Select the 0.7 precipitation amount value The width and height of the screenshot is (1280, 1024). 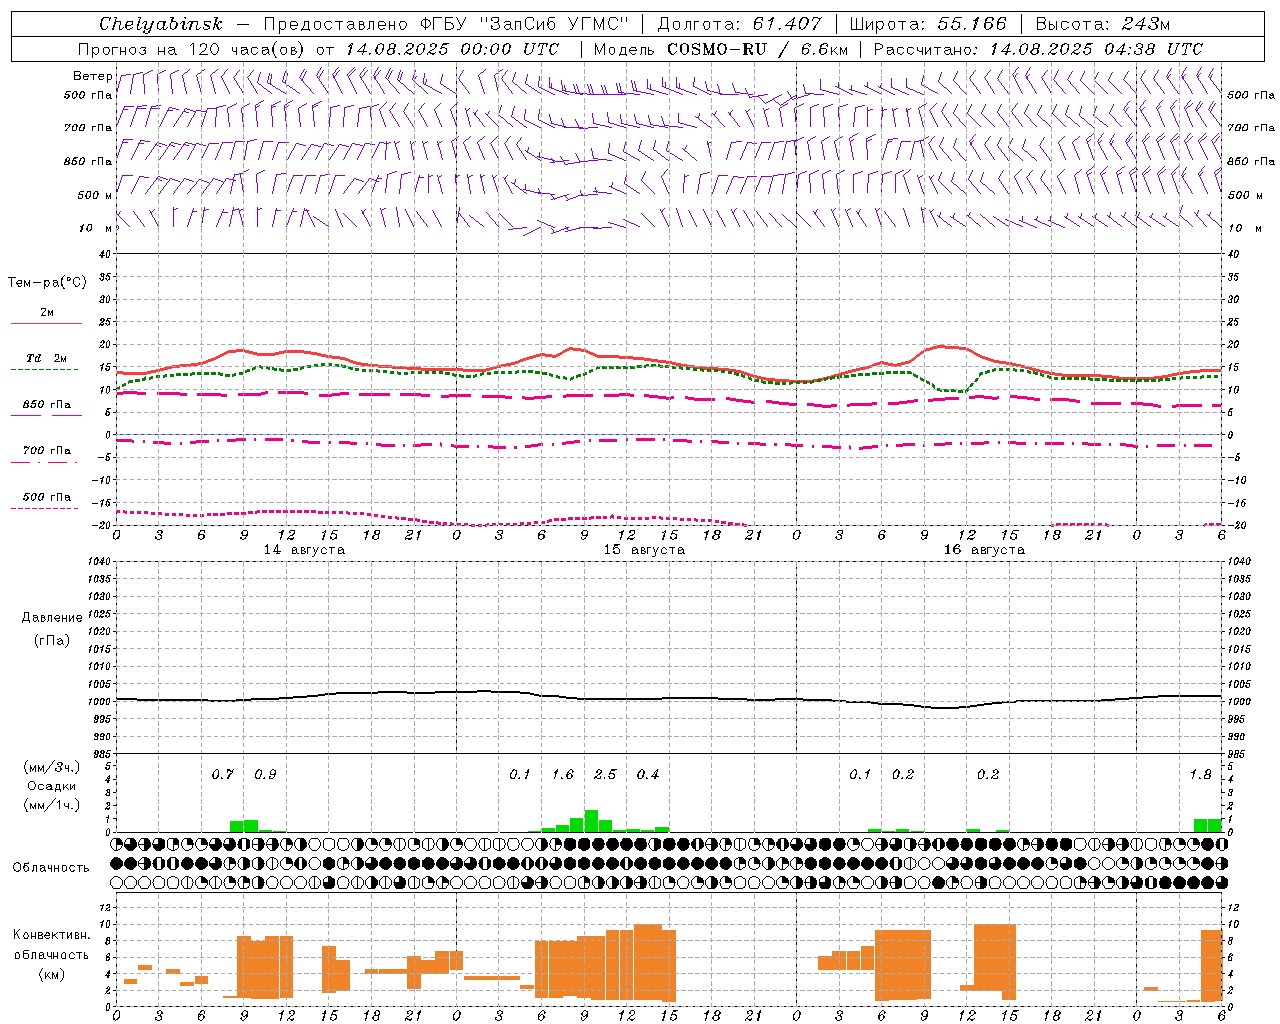pos(222,775)
